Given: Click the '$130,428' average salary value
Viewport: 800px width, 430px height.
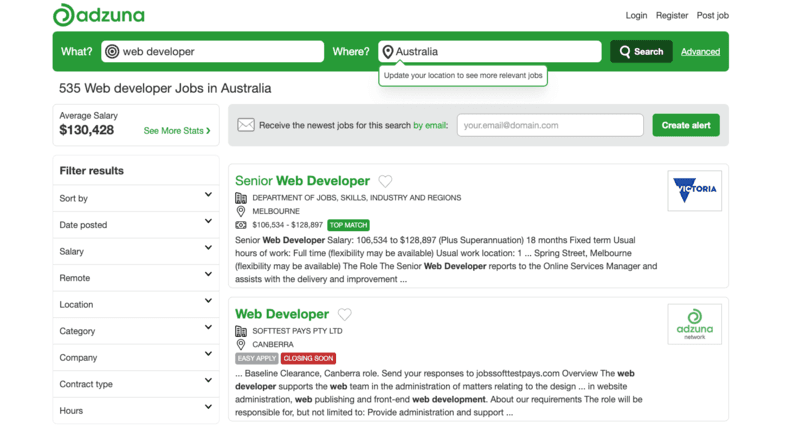Looking at the screenshot, I should (86, 130).
